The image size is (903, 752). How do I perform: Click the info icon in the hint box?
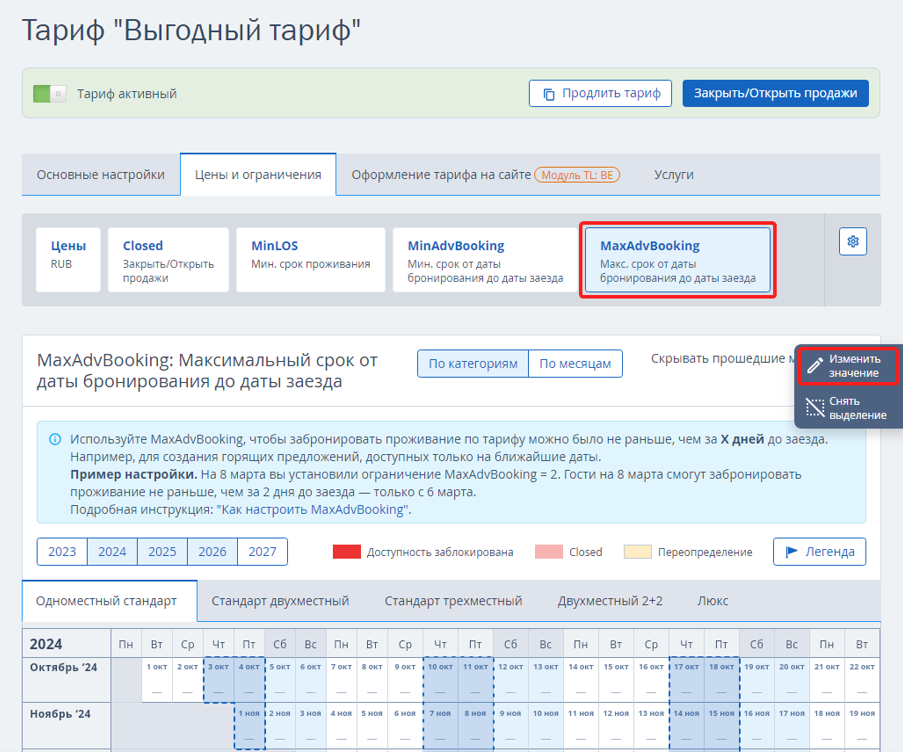point(55,439)
